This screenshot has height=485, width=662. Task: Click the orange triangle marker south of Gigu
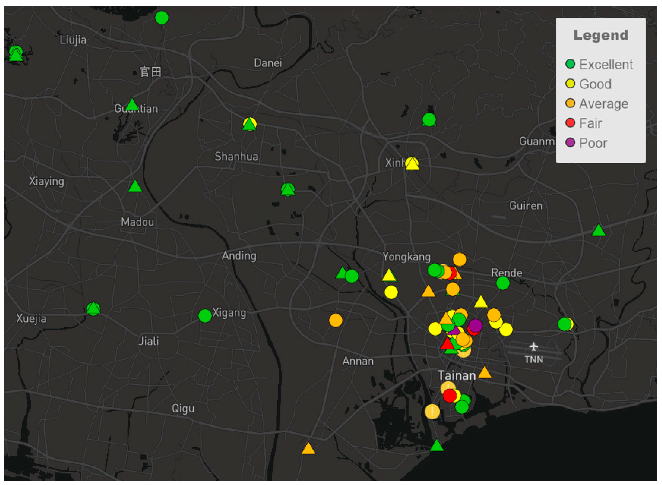coord(308,449)
